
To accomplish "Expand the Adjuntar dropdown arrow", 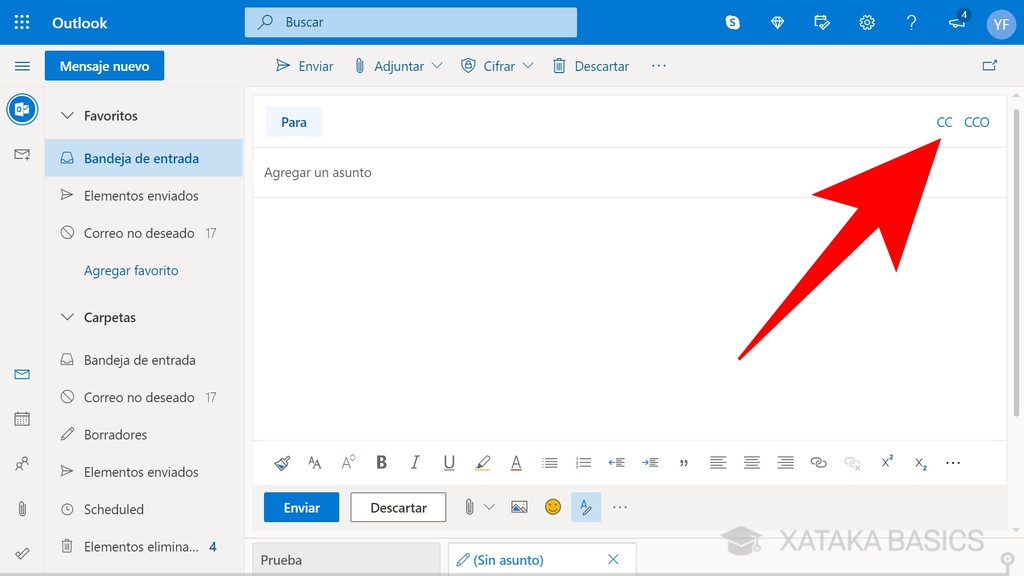I will [437, 66].
